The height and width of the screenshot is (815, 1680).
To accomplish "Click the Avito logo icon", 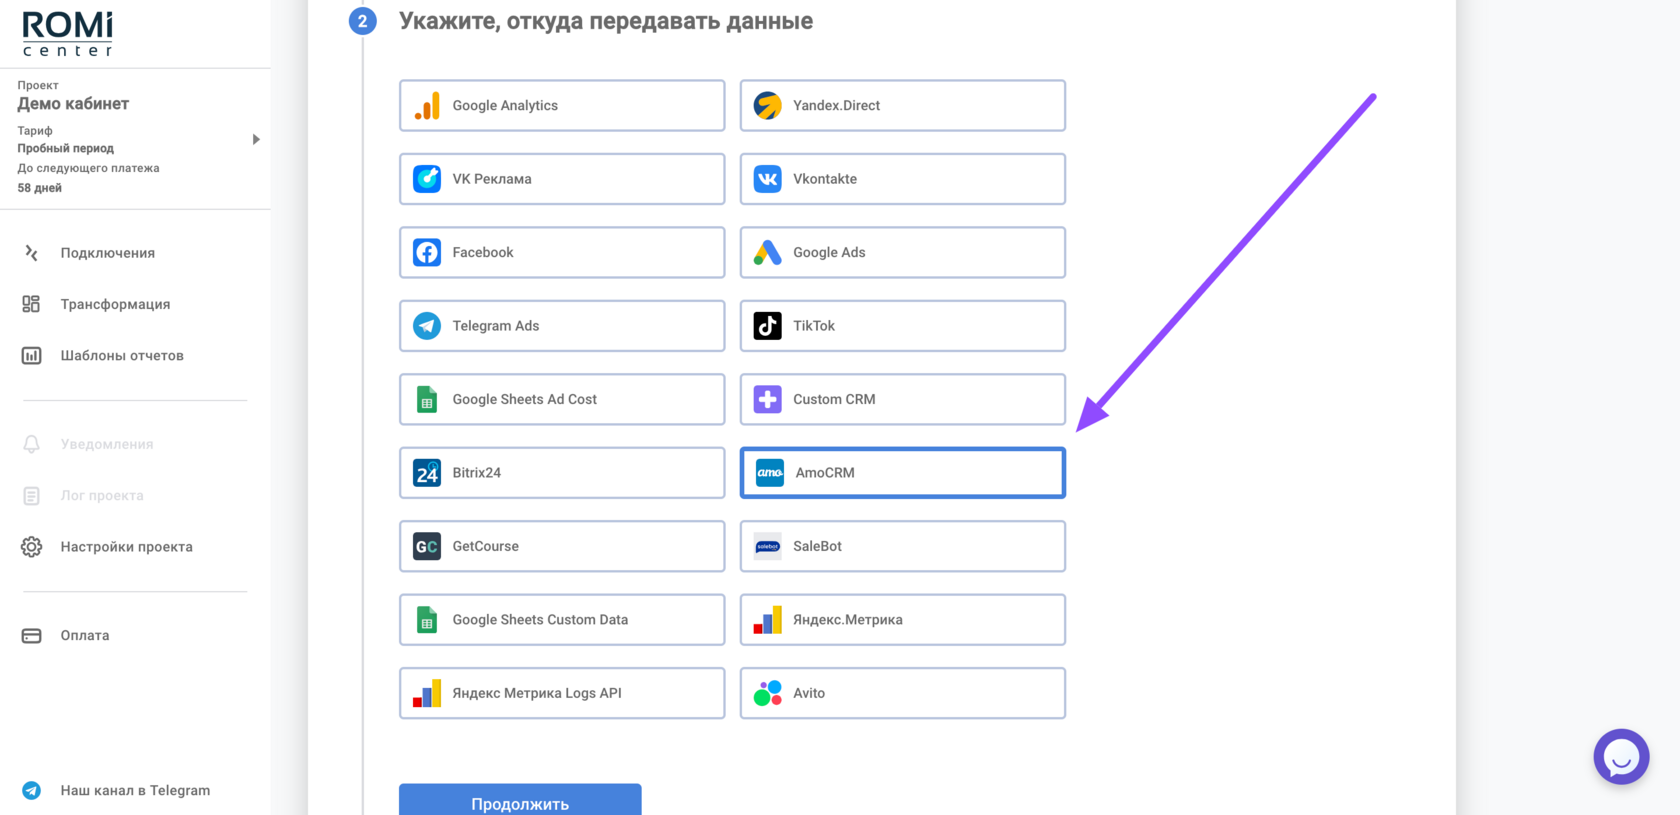I will tap(768, 693).
